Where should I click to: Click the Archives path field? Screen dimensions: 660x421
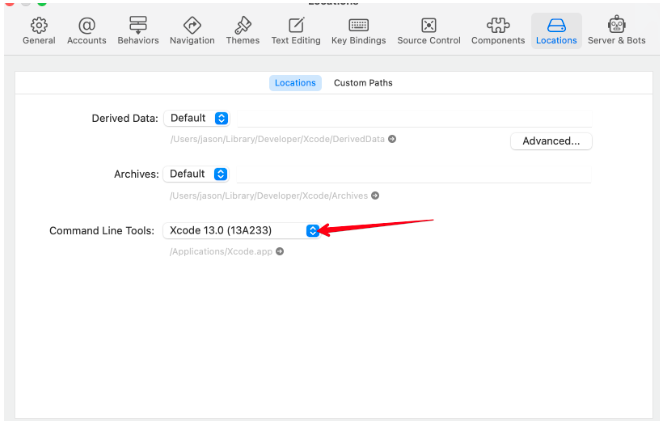[414, 174]
